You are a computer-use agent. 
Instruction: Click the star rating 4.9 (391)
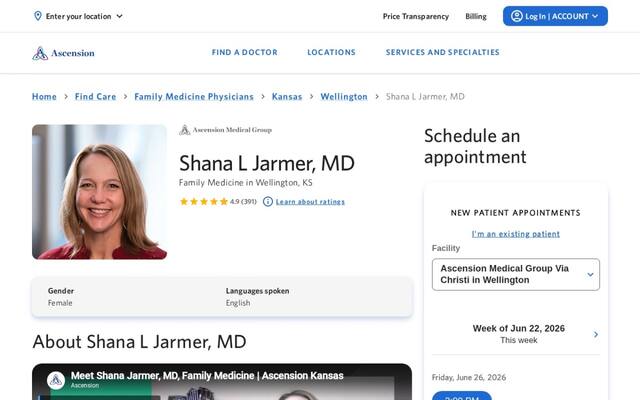pyautogui.click(x=218, y=202)
